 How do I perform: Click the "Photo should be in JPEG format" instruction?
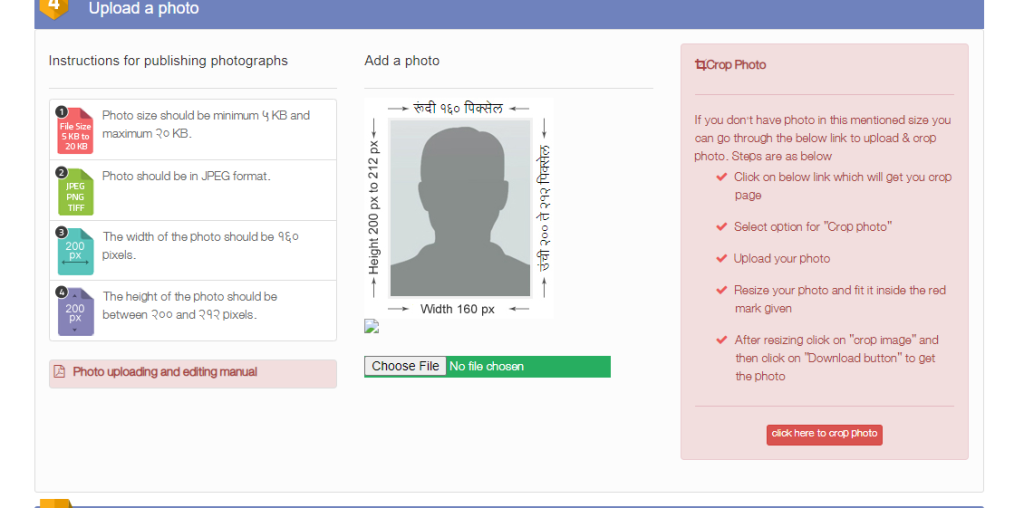tap(186, 176)
